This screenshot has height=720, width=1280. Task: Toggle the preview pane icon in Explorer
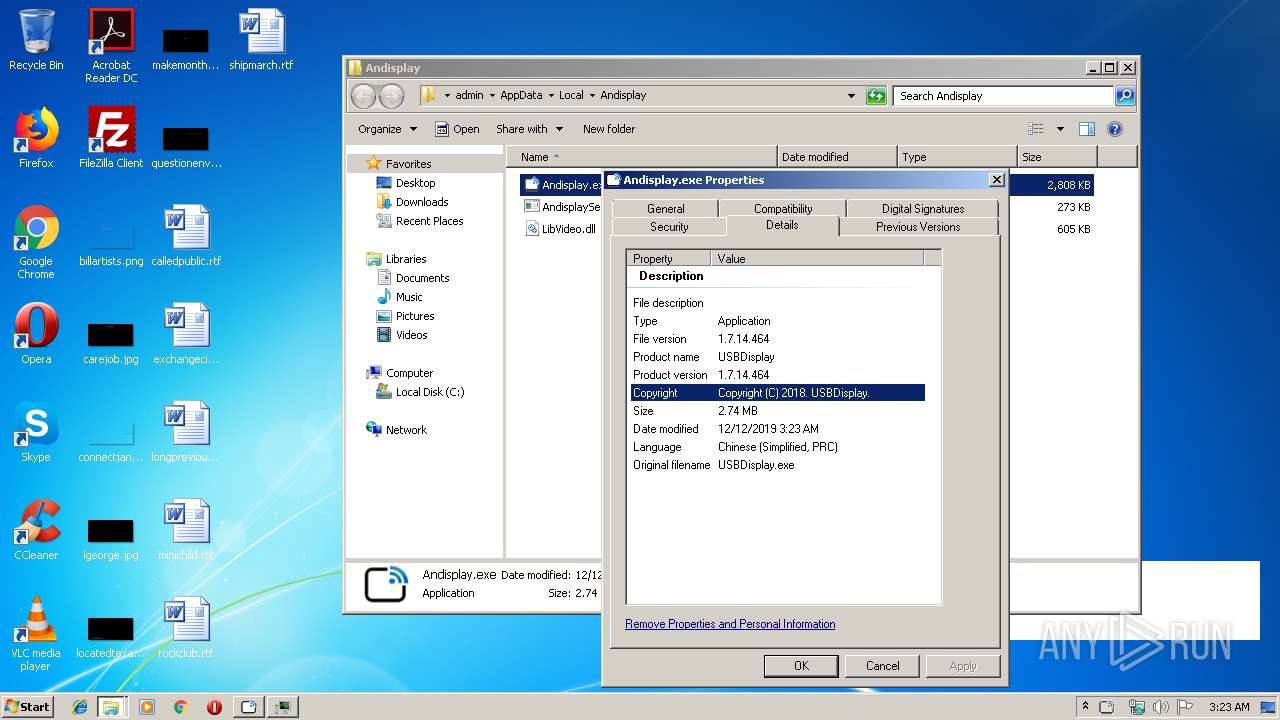(1087, 129)
